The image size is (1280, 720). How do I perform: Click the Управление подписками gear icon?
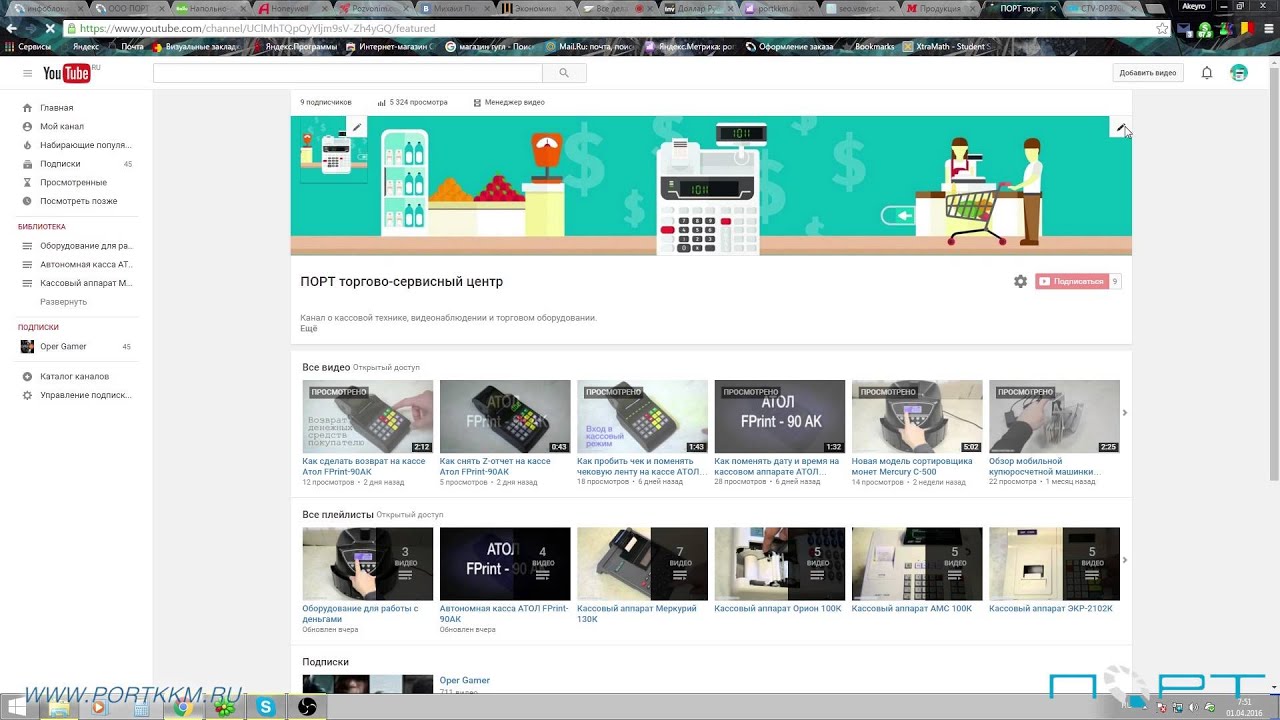(28, 395)
